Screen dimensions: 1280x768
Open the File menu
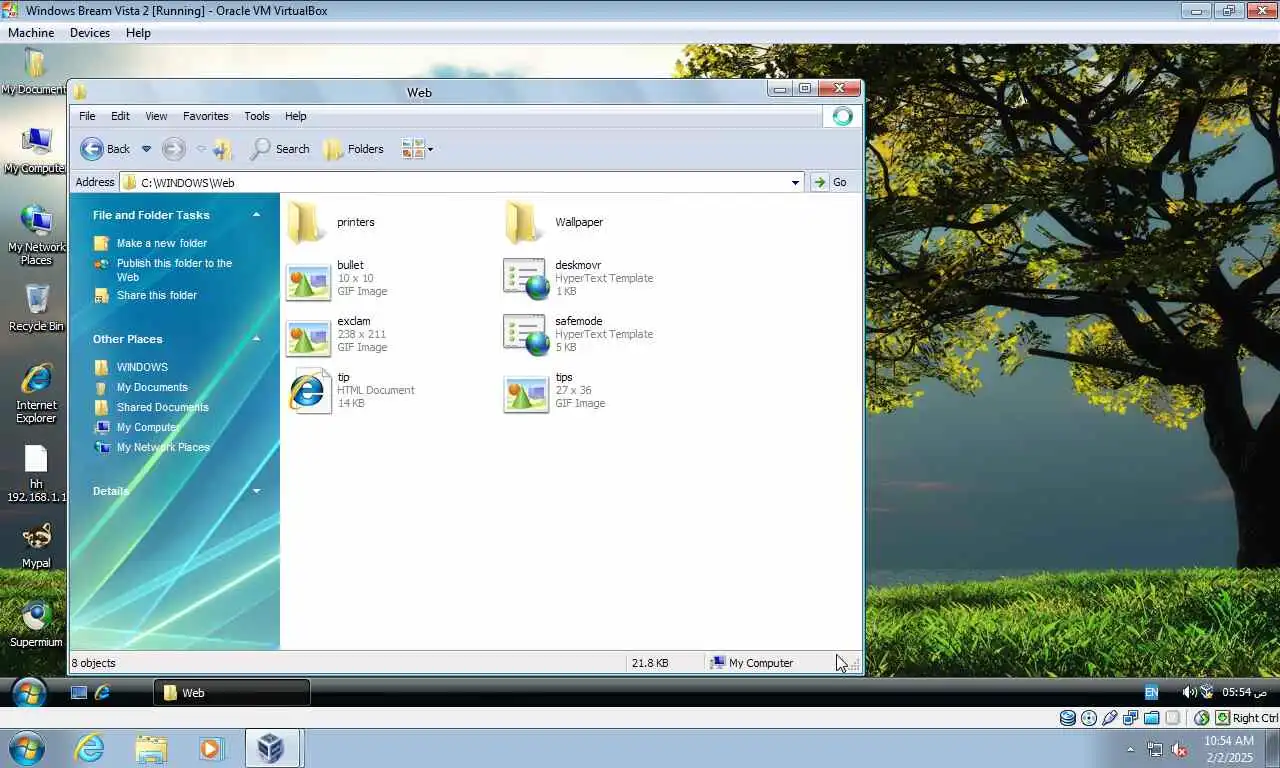pyautogui.click(x=87, y=116)
